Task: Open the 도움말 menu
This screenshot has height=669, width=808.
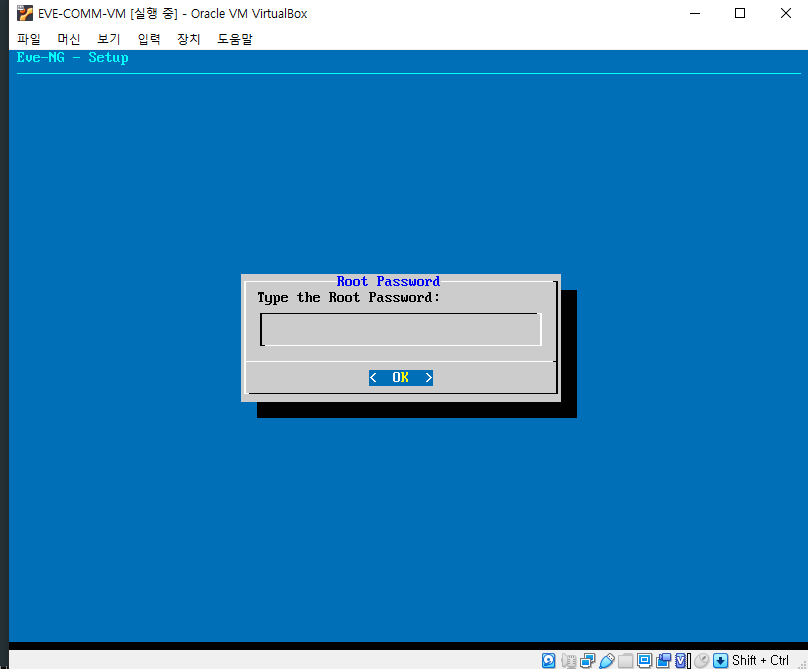Action: [235, 39]
